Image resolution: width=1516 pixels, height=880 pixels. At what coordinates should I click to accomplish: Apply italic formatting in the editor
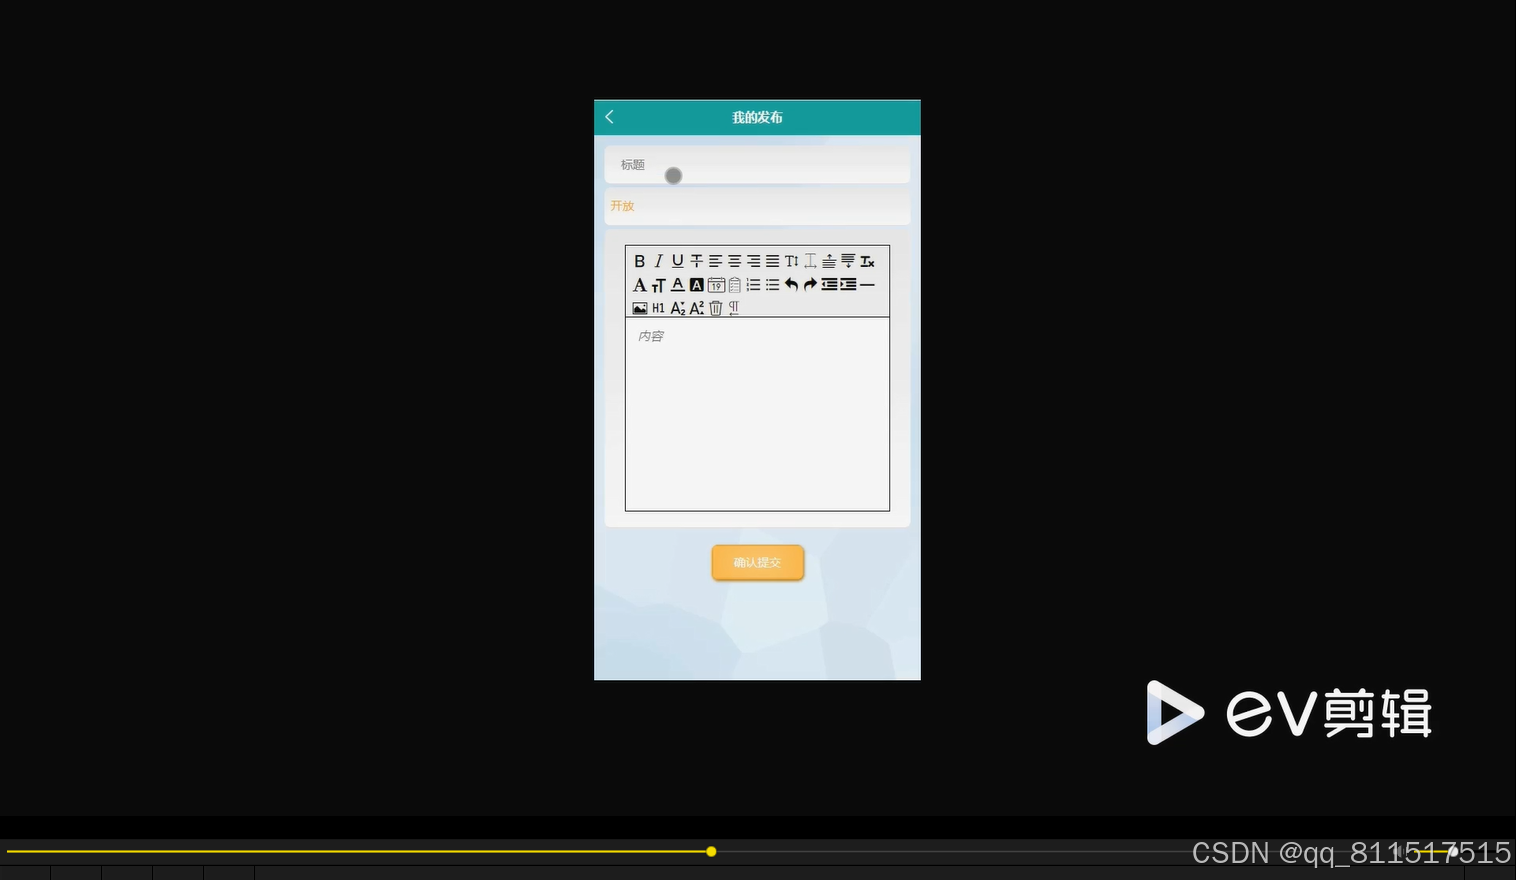pos(659,261)
